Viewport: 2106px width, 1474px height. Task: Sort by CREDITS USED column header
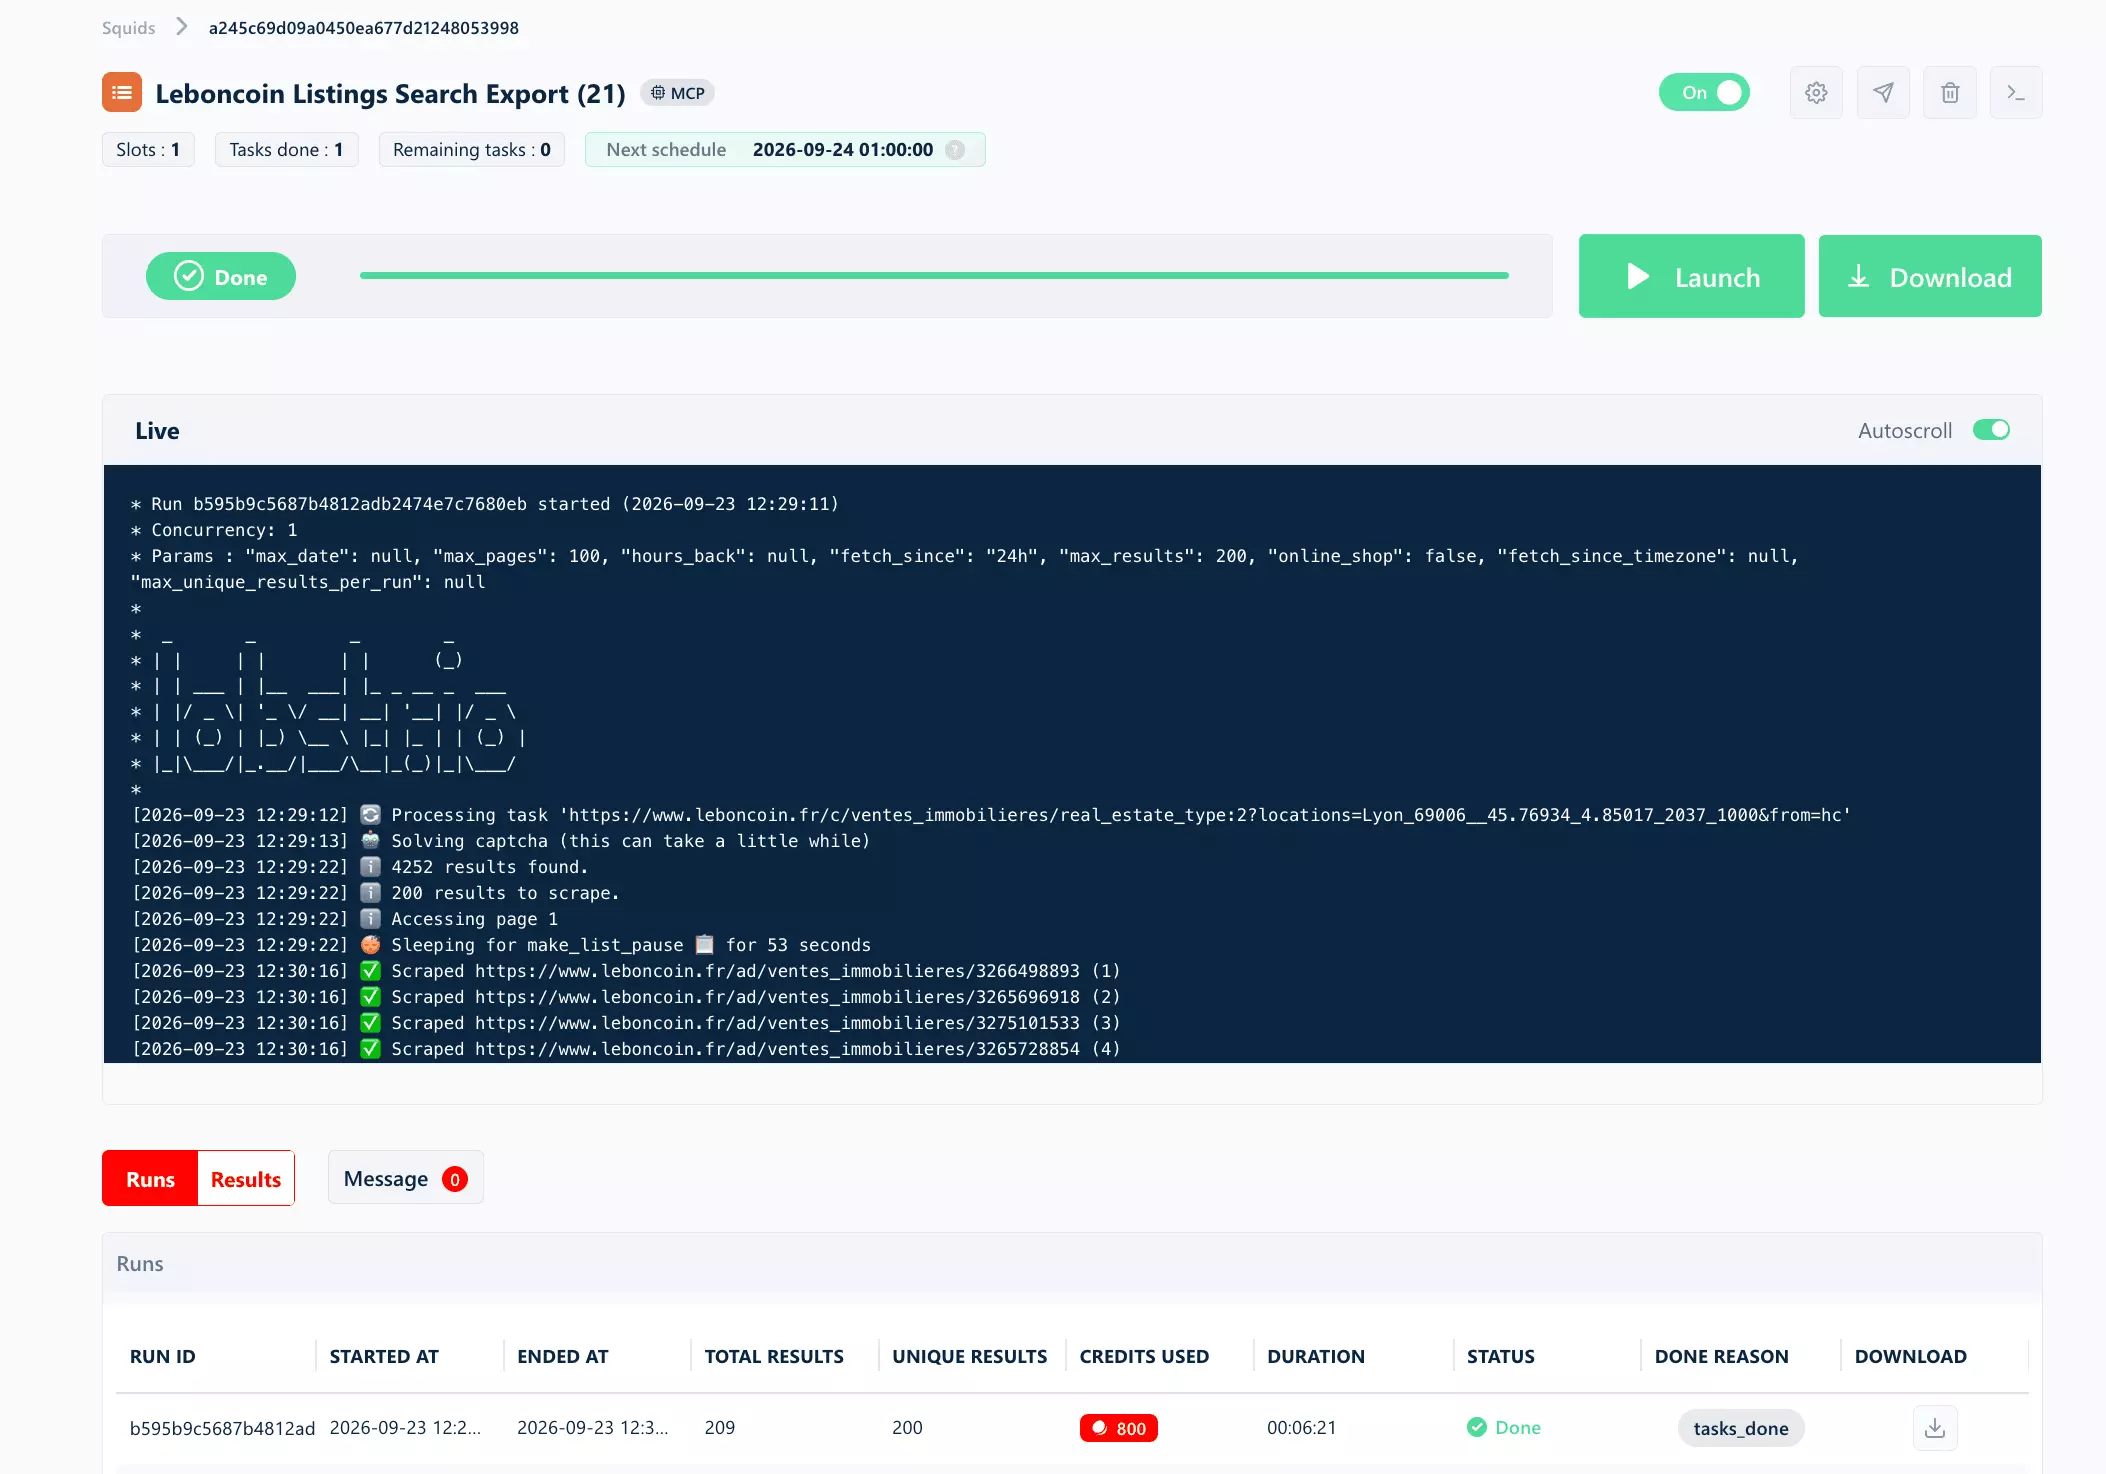click(x=1144, y=1356)
